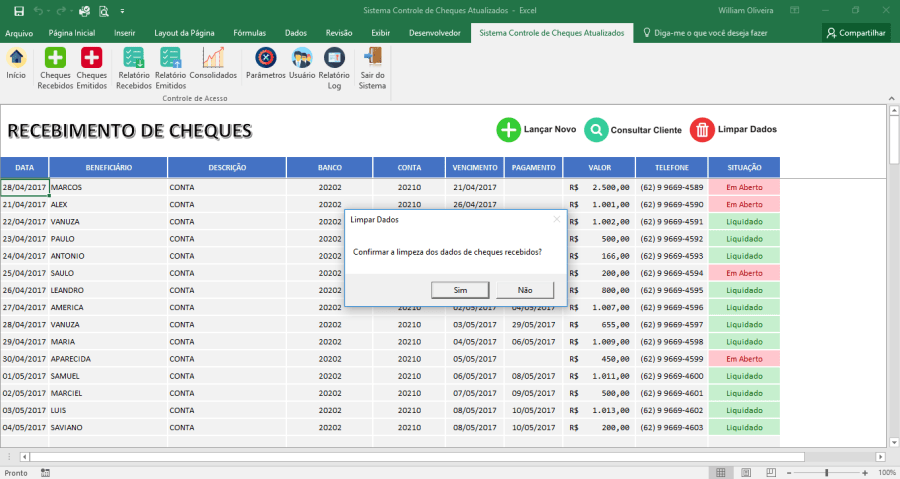Select the date cell 28/04/2017 in MARCOS row
This screenshot has width=900, height=479.
[25, 188]
